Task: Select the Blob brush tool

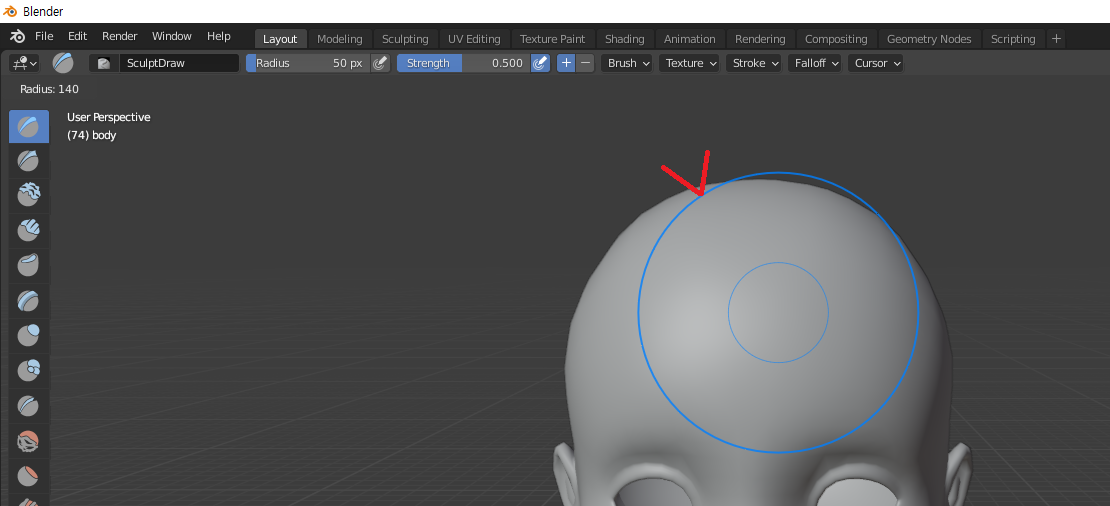Action: pos(29,371)
